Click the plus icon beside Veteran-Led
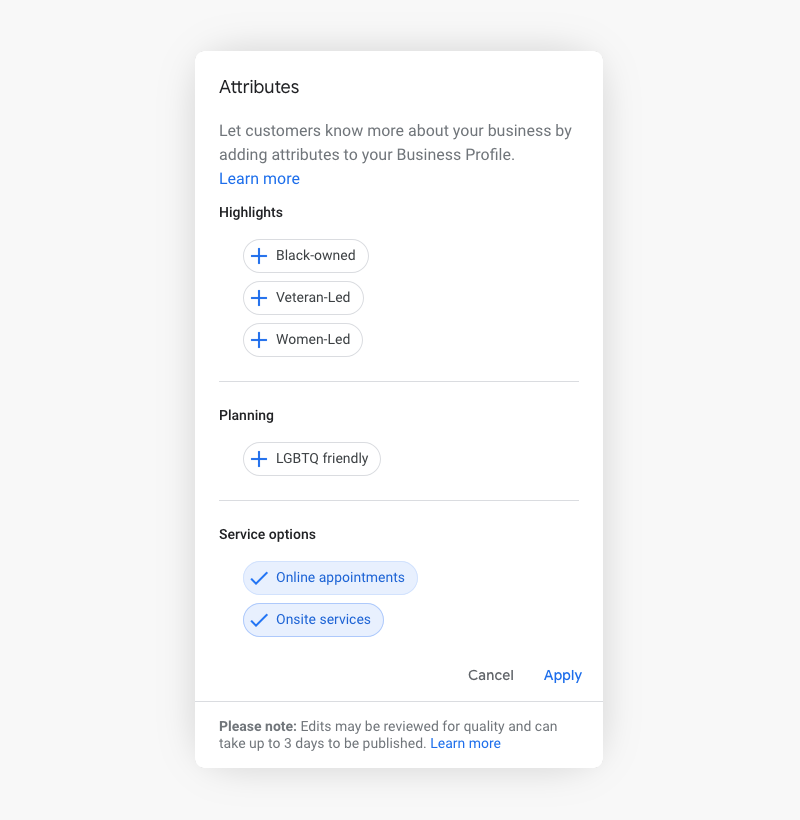800x820 pixels. 259,298
